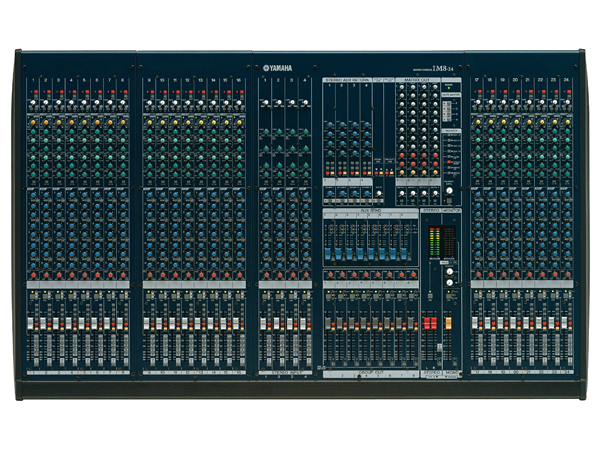Push the red button at top of channel 1

(x=36, y=92)
